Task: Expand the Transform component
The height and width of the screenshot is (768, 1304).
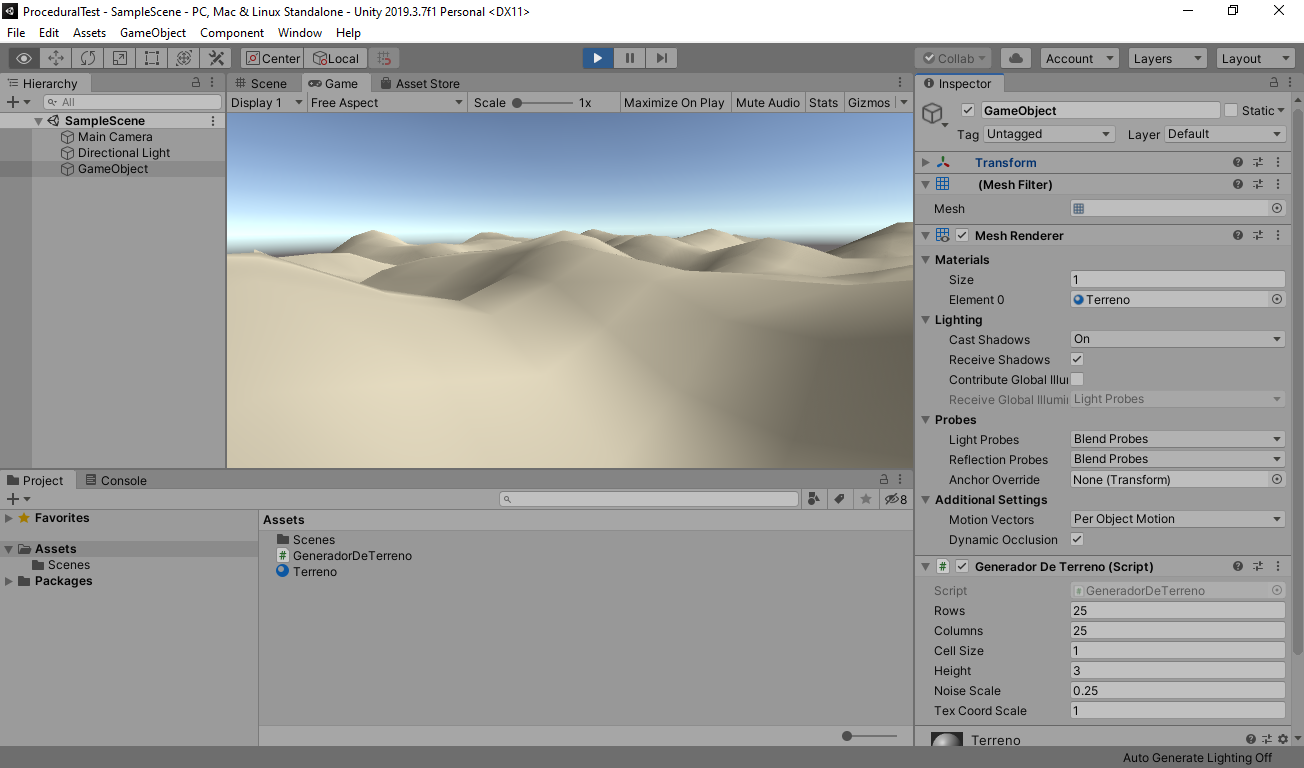Action: click(926, 162)
